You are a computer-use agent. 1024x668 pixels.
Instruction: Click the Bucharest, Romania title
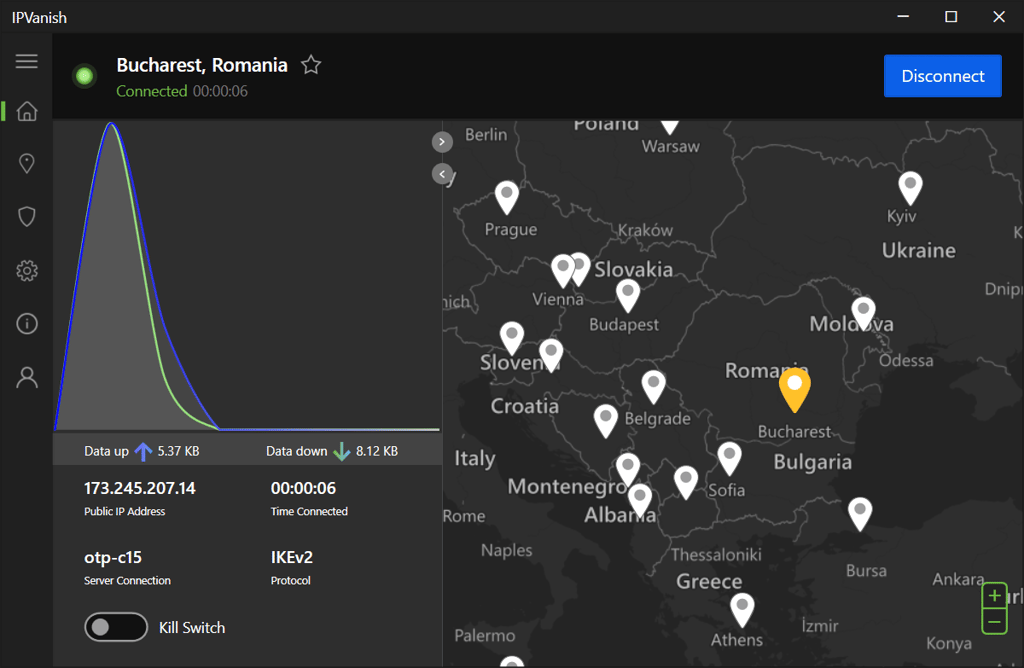point(202,65)
